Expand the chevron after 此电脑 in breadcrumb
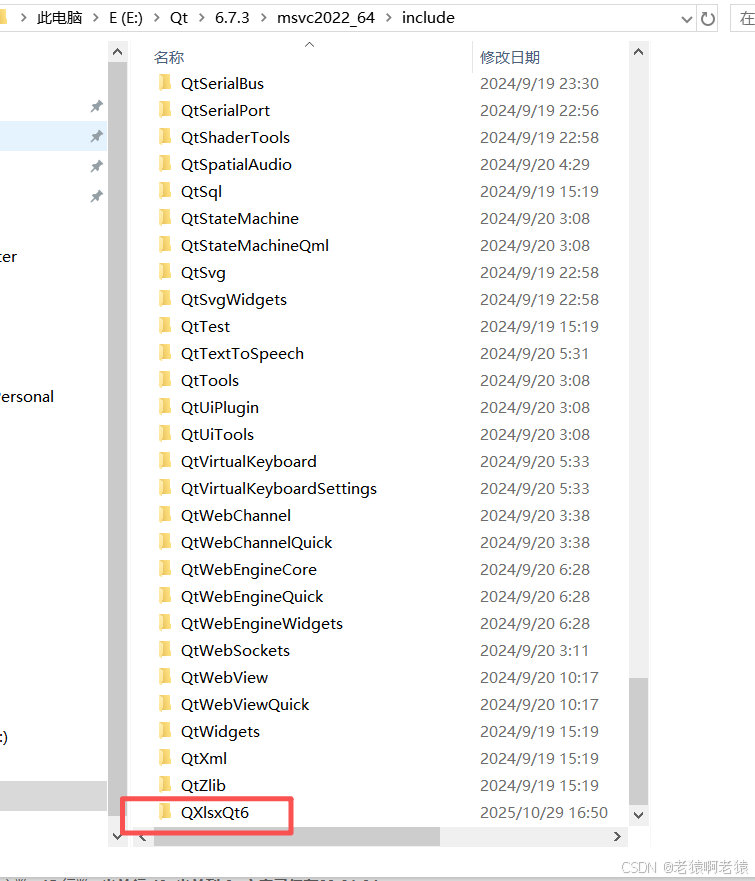 pyautogui.click(x=96, y=18)
